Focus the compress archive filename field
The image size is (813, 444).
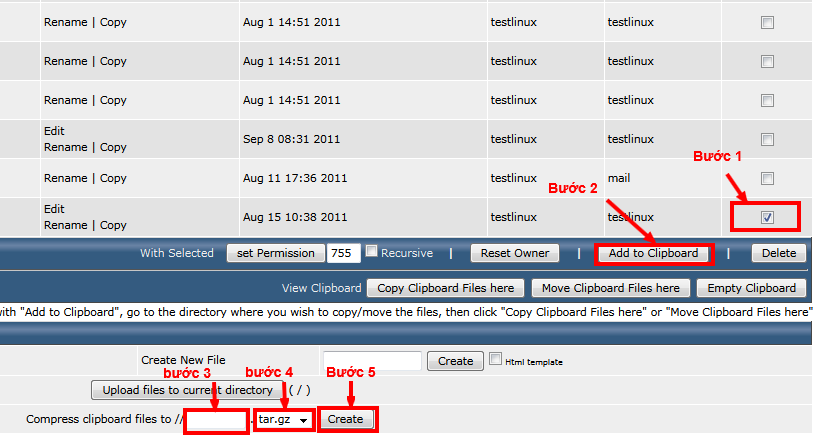click(216, 420)
